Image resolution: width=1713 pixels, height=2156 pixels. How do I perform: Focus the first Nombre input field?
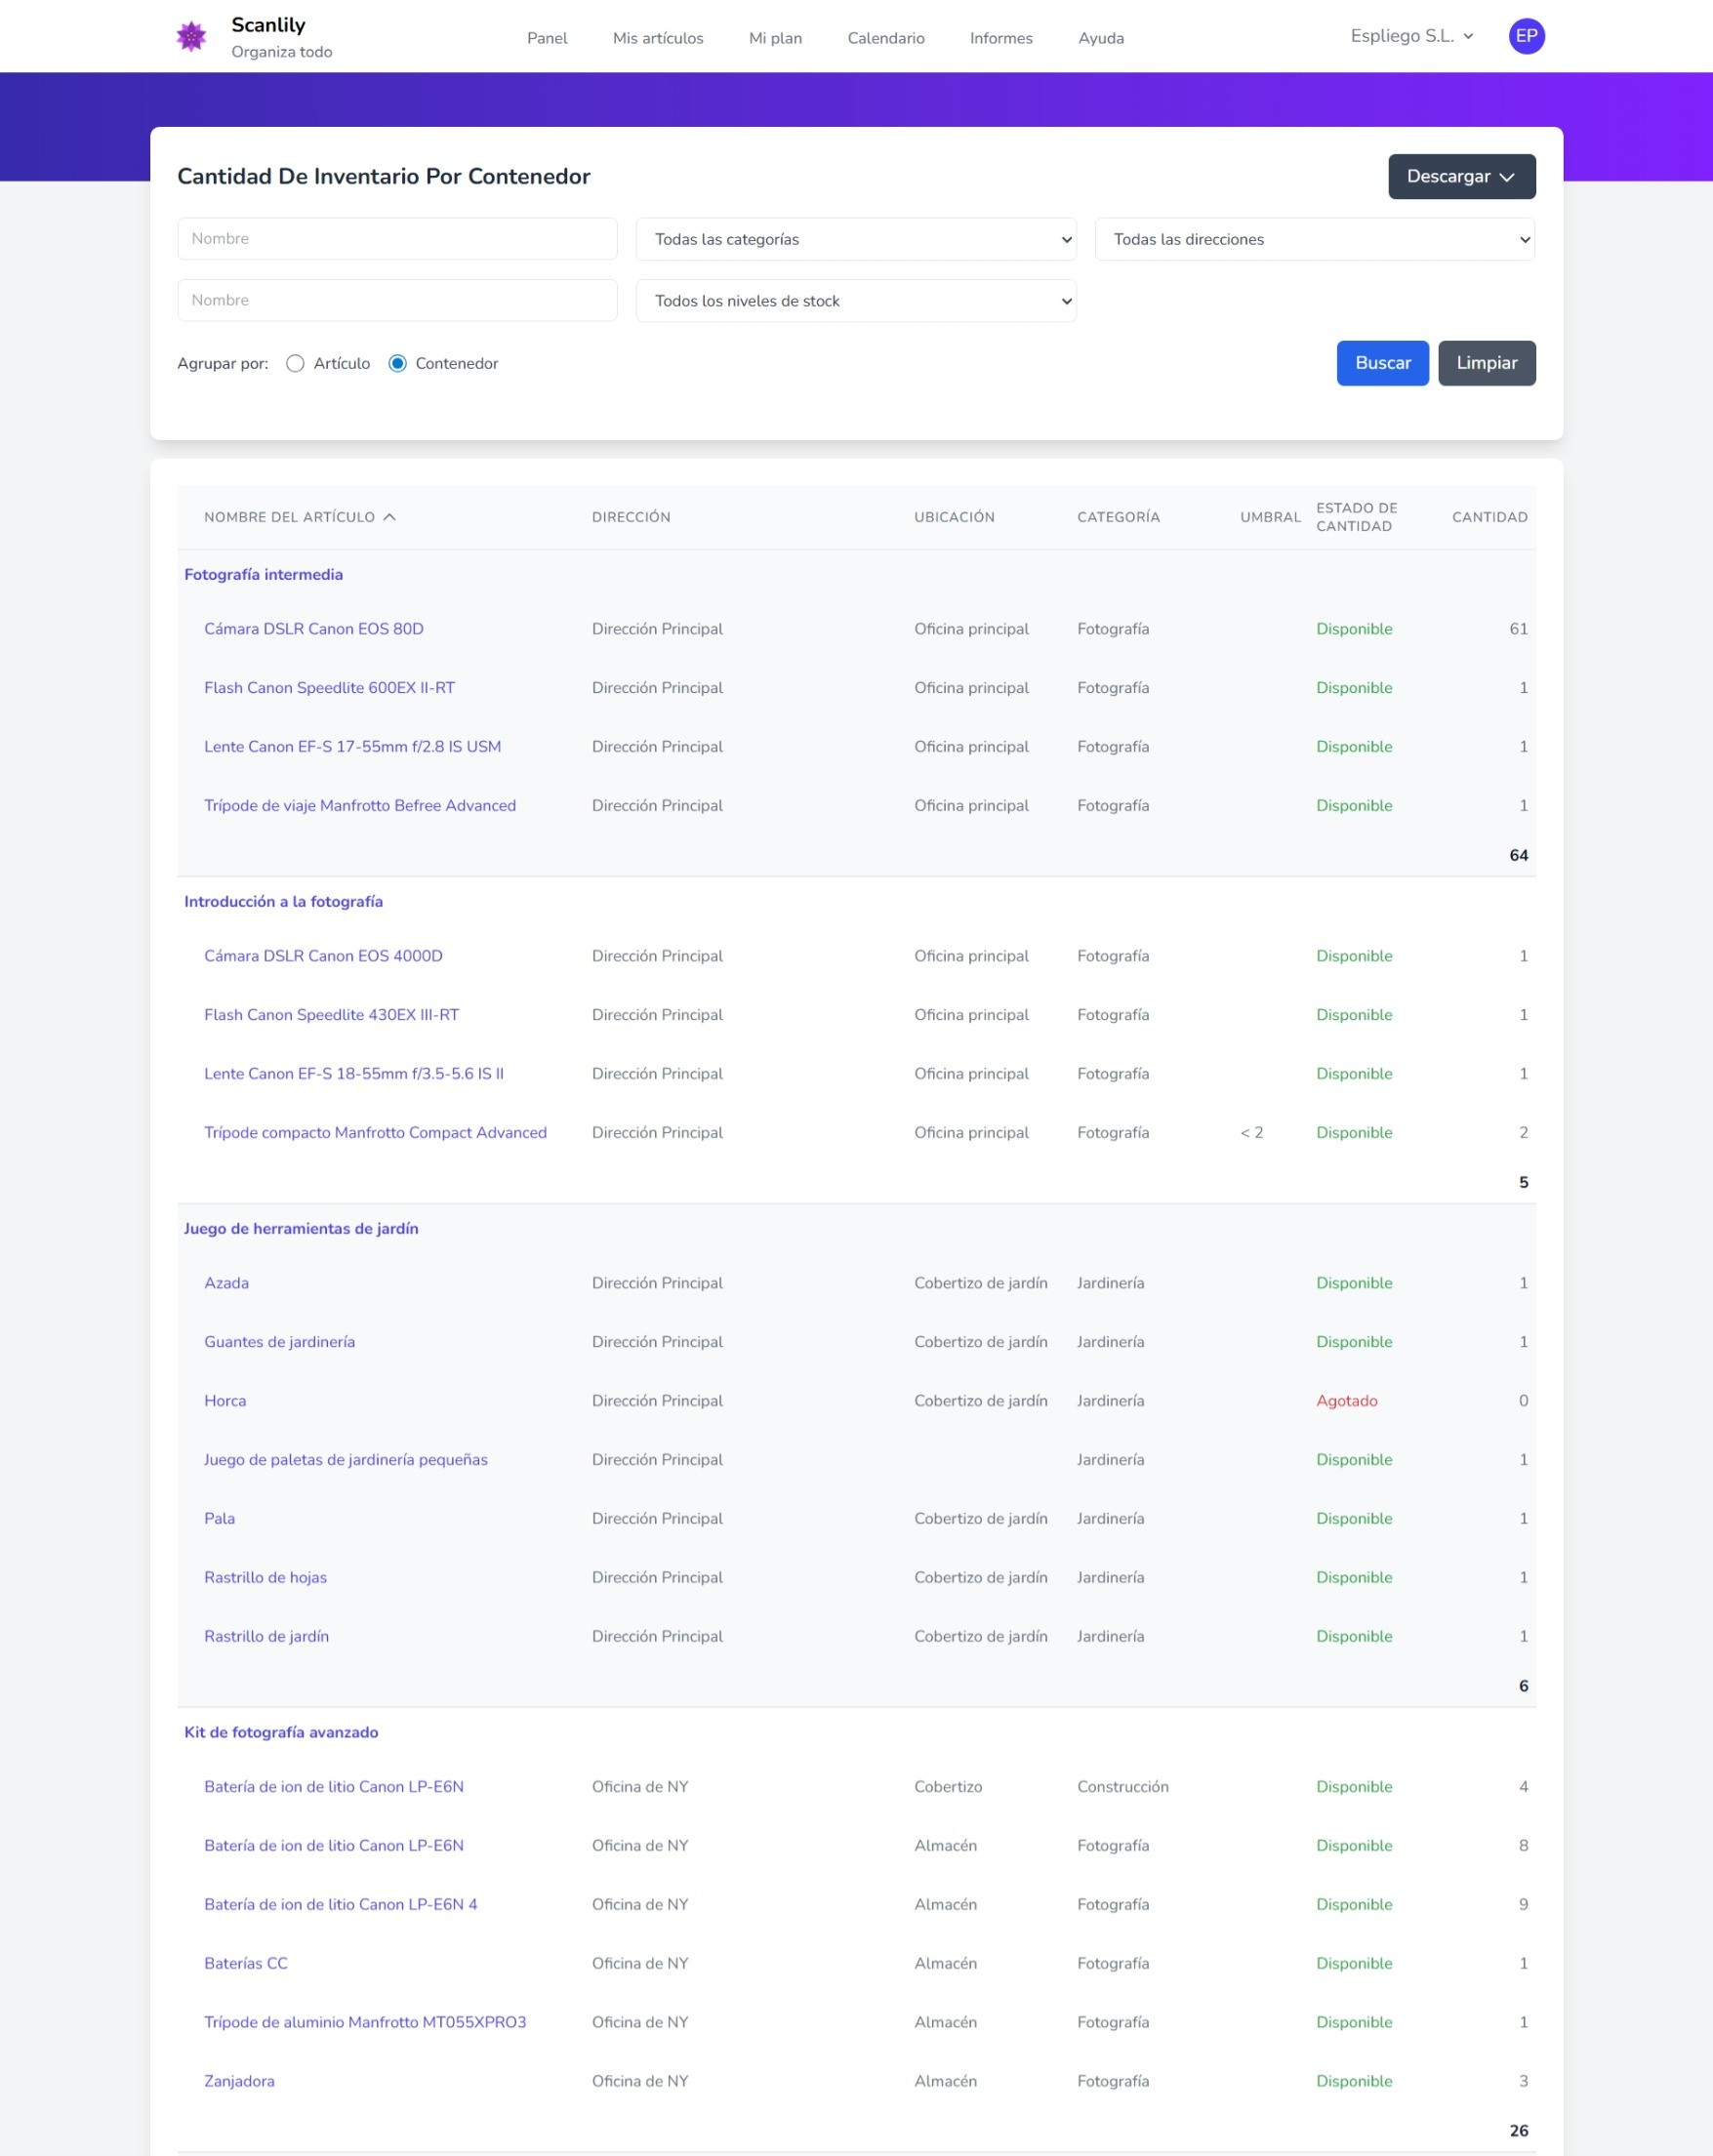pyautogui.click(x=397, y=239)
